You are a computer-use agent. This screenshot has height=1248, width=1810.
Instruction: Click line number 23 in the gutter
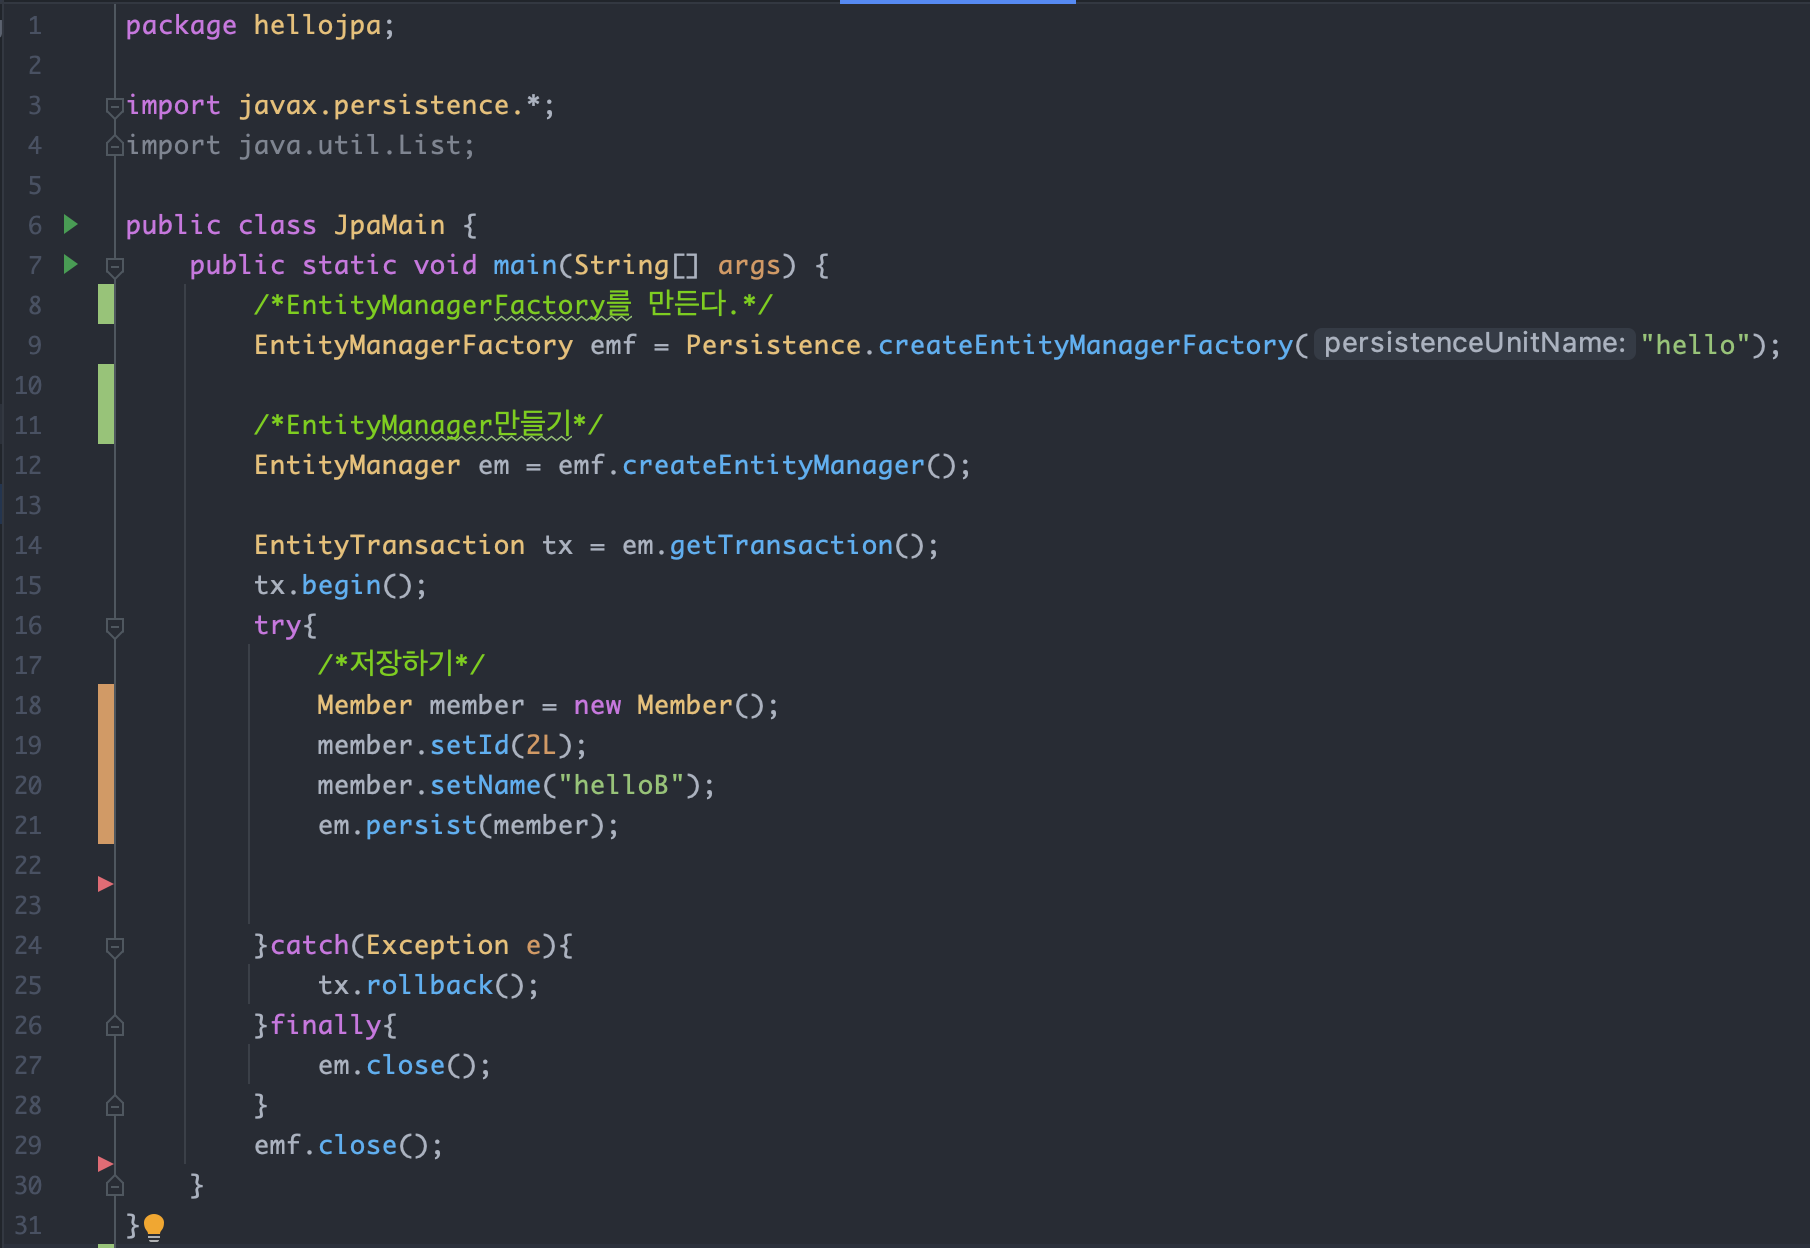28,905
